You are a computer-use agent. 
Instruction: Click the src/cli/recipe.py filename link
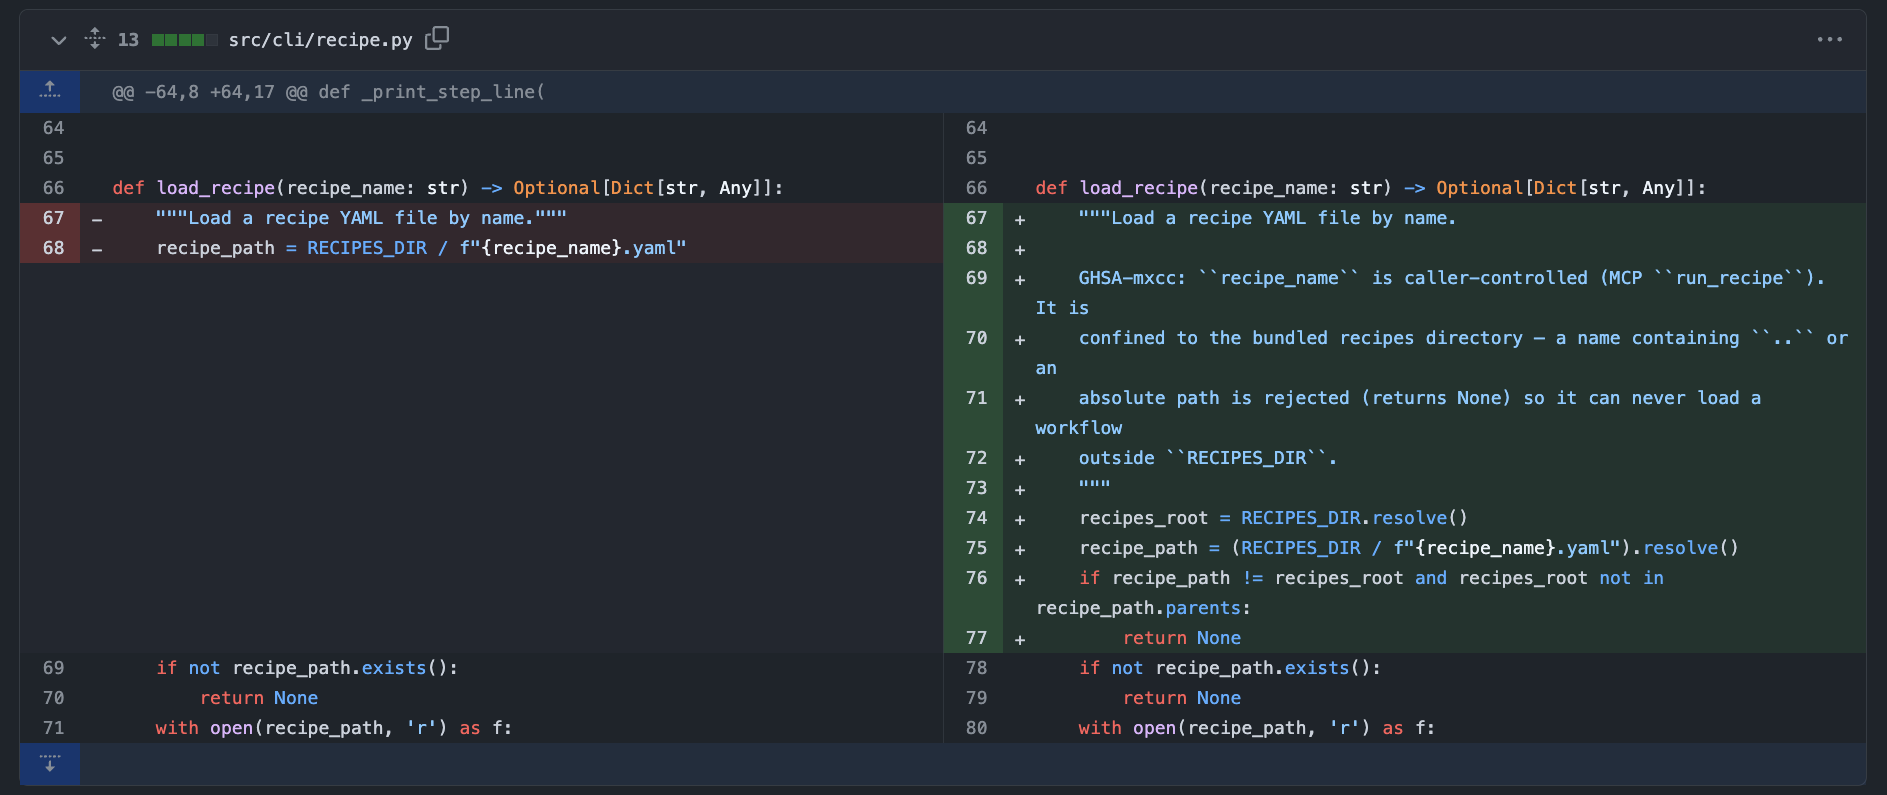pos(320,40)
